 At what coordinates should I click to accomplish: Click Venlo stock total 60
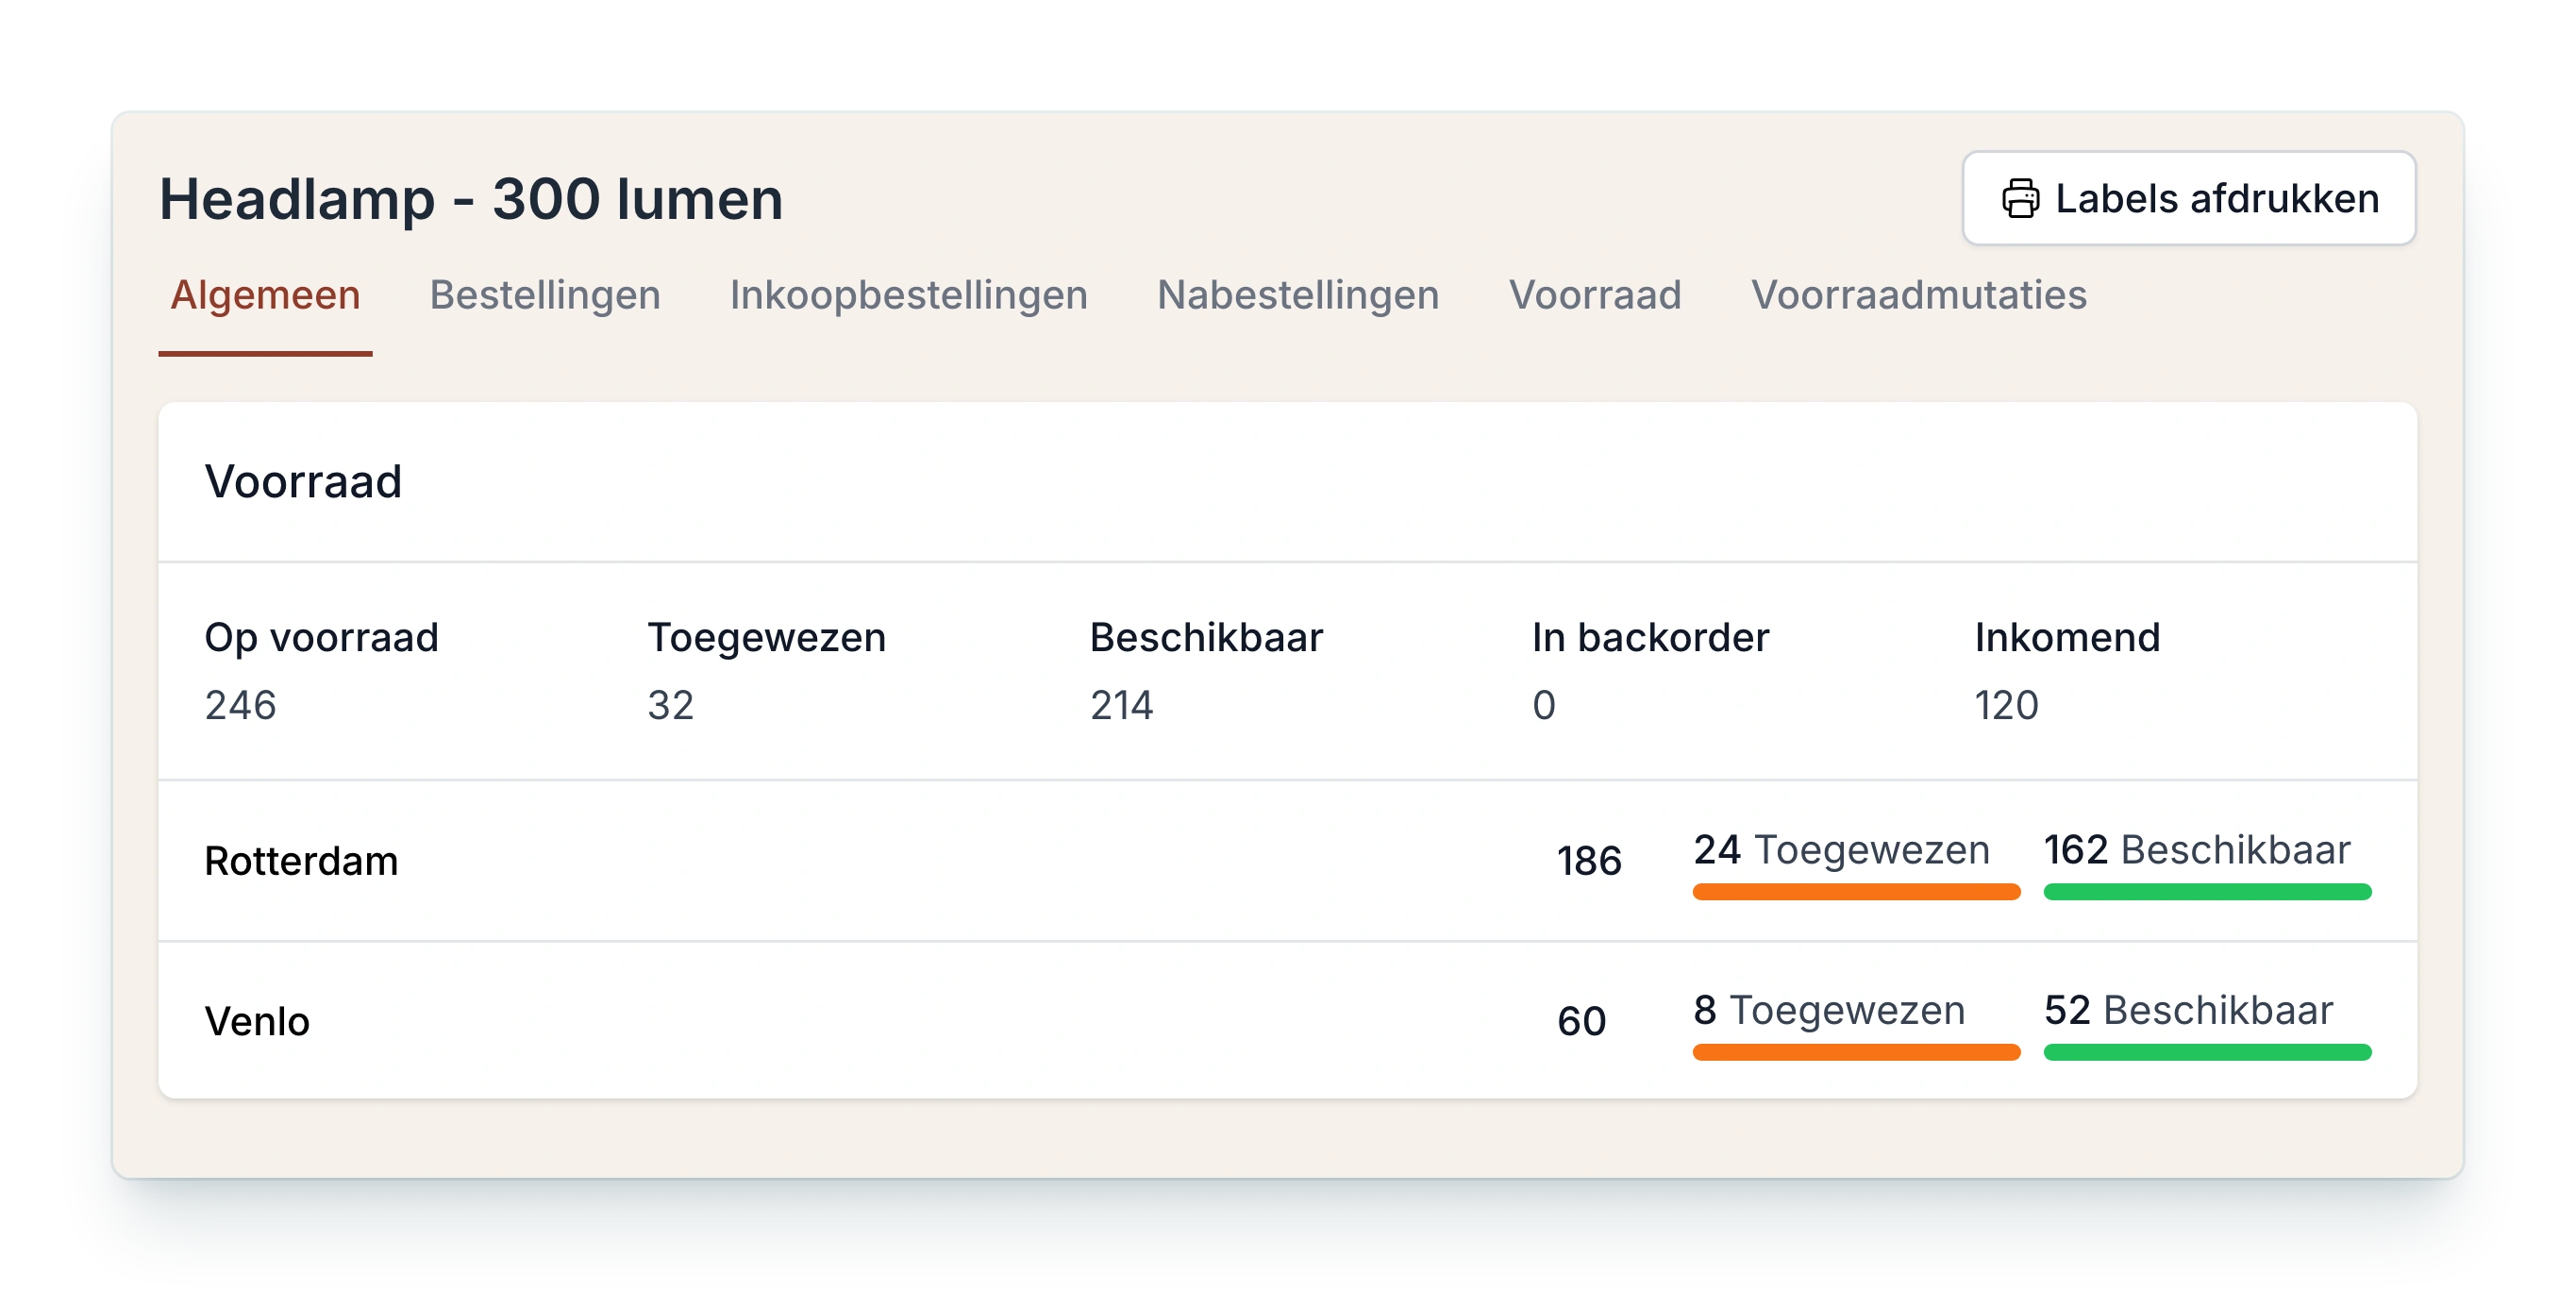pyautogui.click(x=1581, y=1020)
